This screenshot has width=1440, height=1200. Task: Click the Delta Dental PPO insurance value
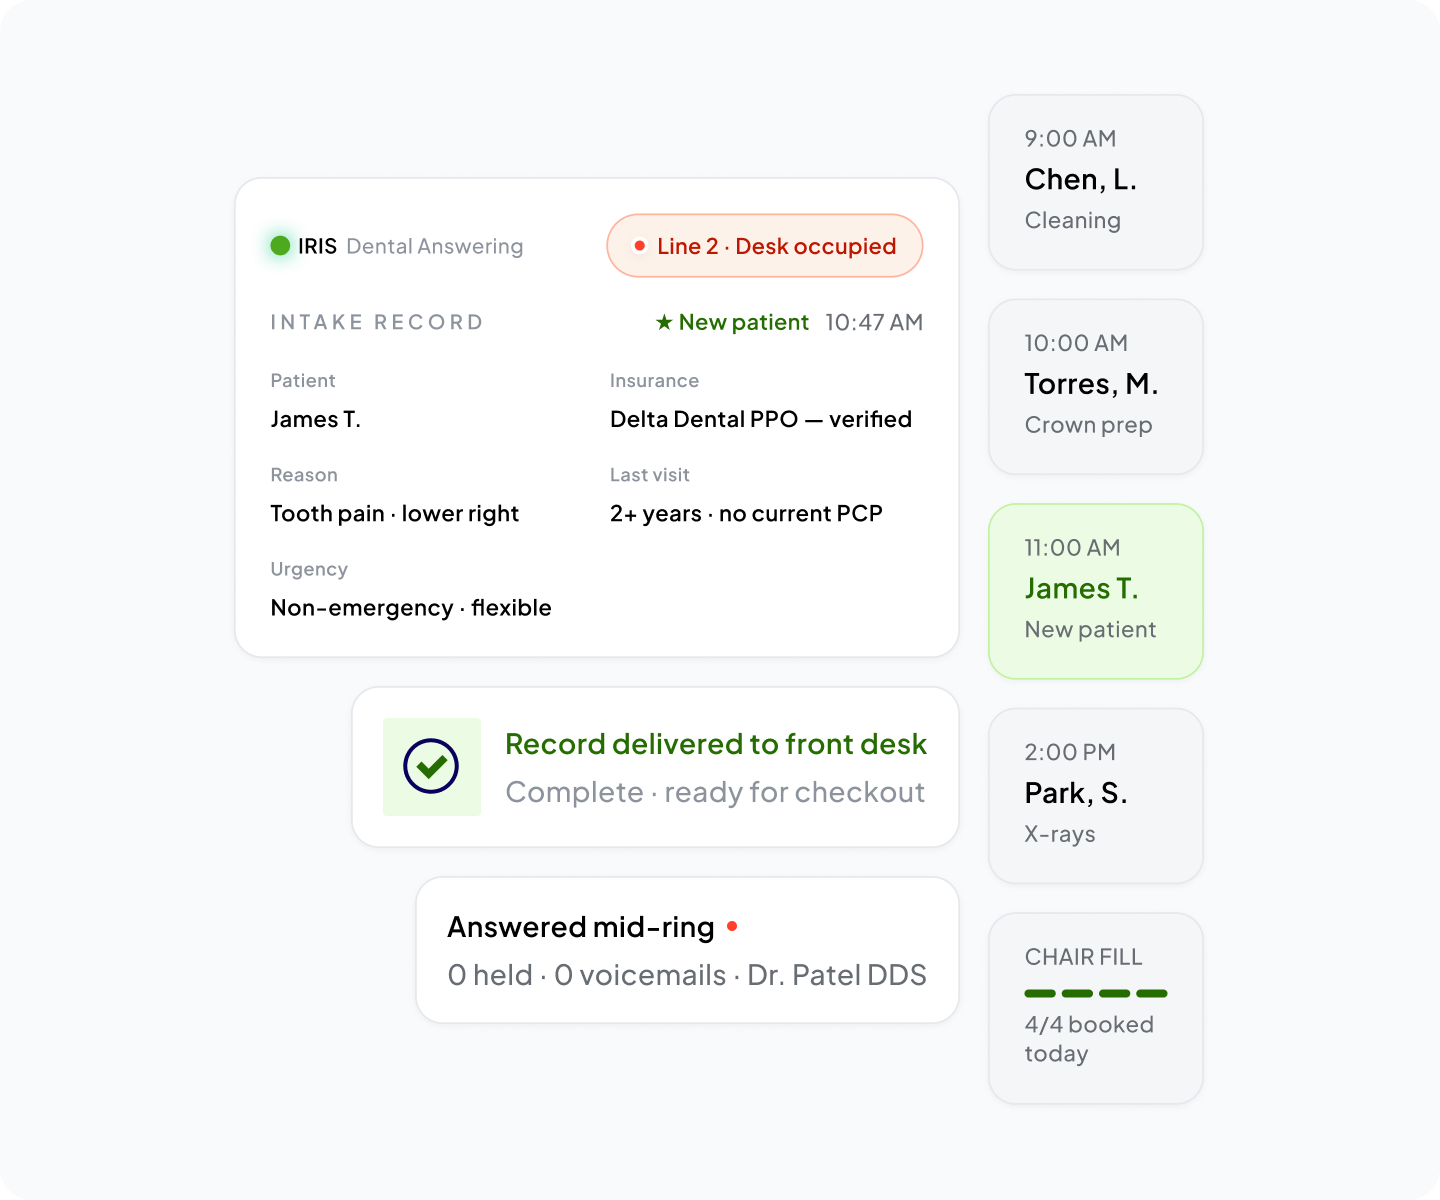click(761, 419)
